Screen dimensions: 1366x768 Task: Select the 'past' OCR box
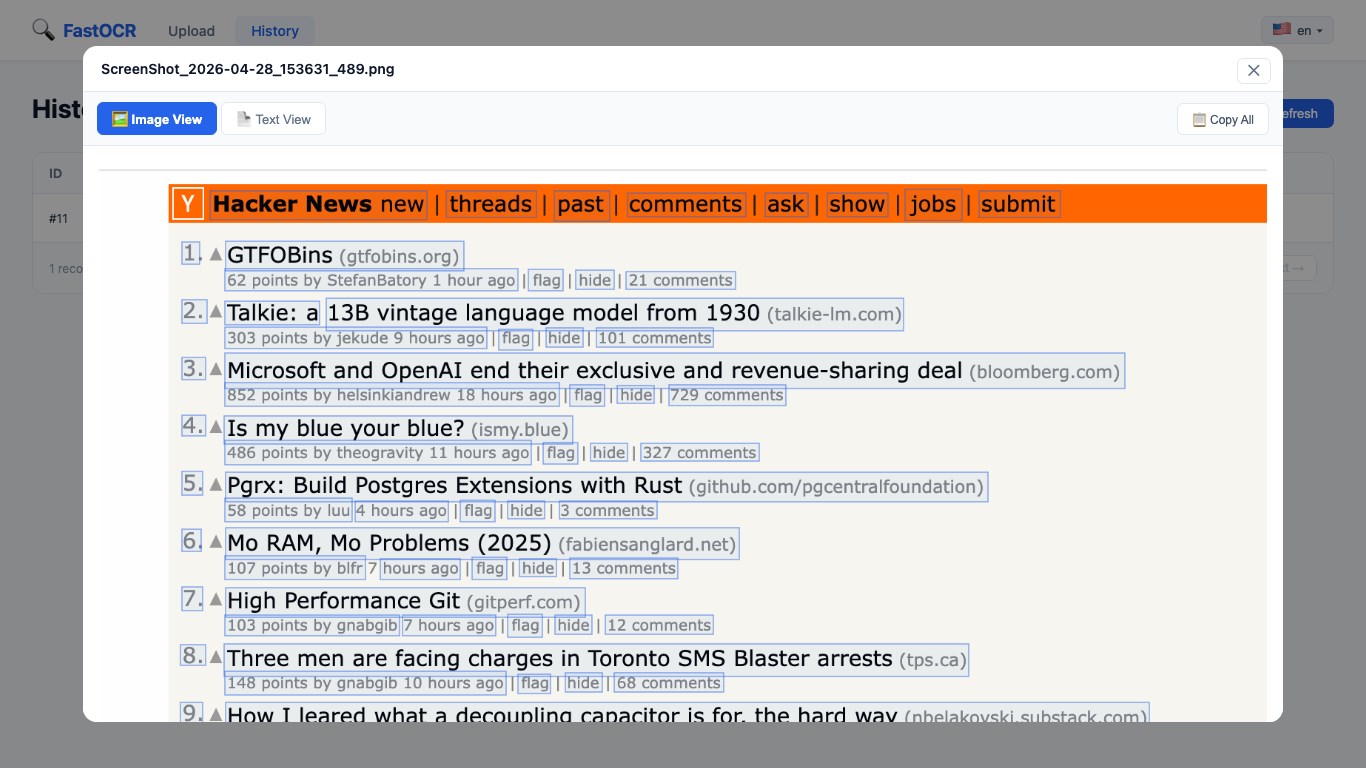pos(581,204)
